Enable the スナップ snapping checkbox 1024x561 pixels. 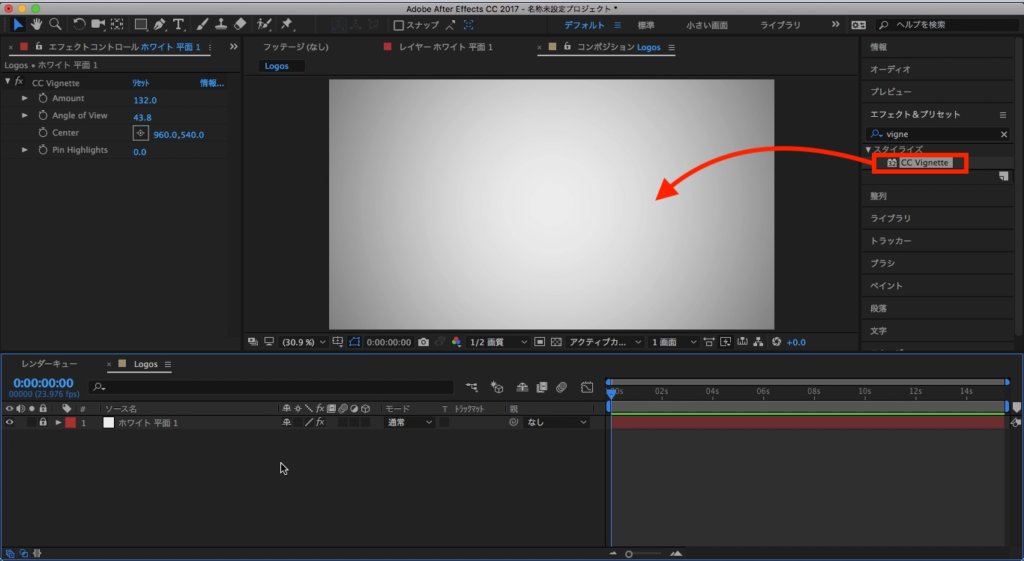click(399, 25)
